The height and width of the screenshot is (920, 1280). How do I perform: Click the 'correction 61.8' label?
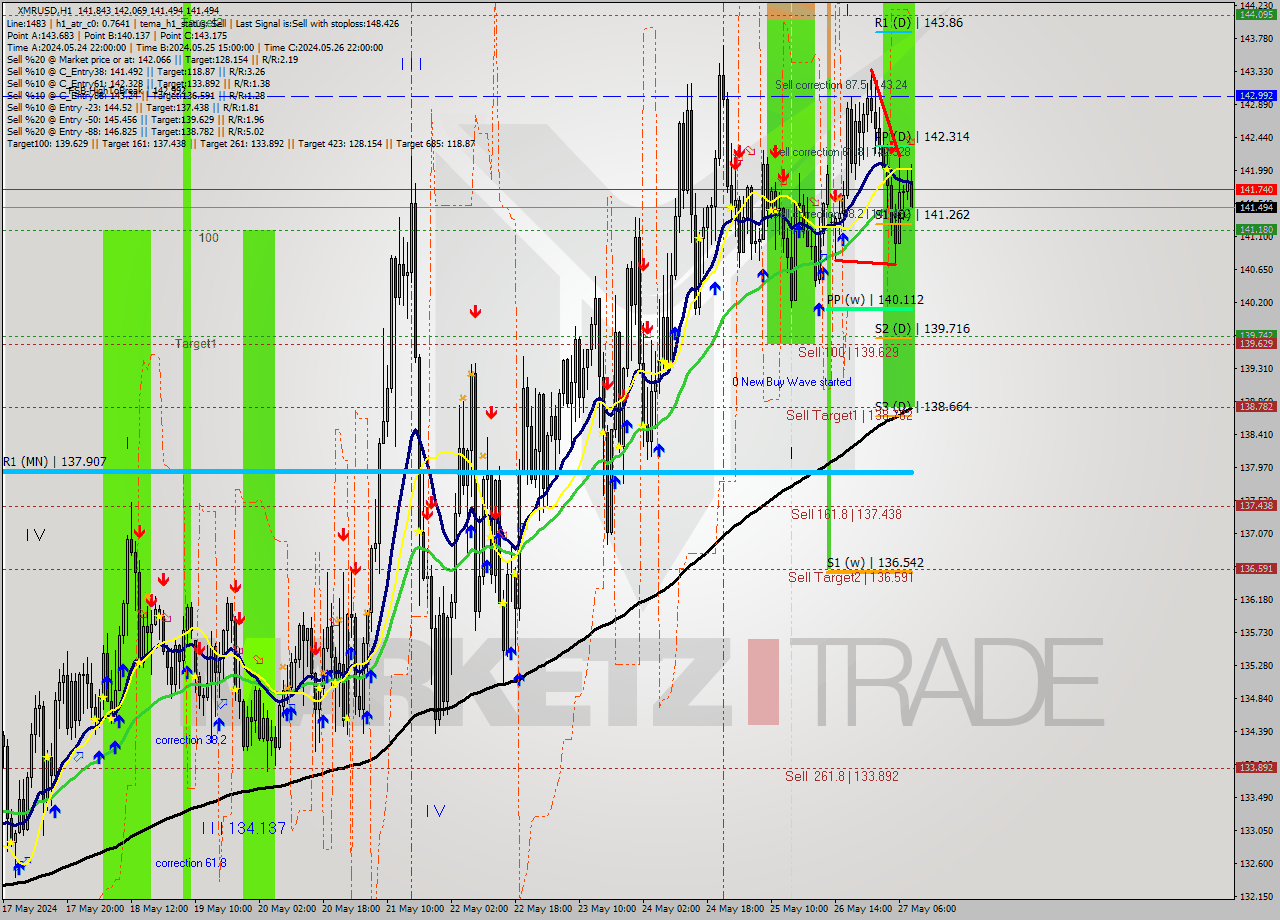190,863
